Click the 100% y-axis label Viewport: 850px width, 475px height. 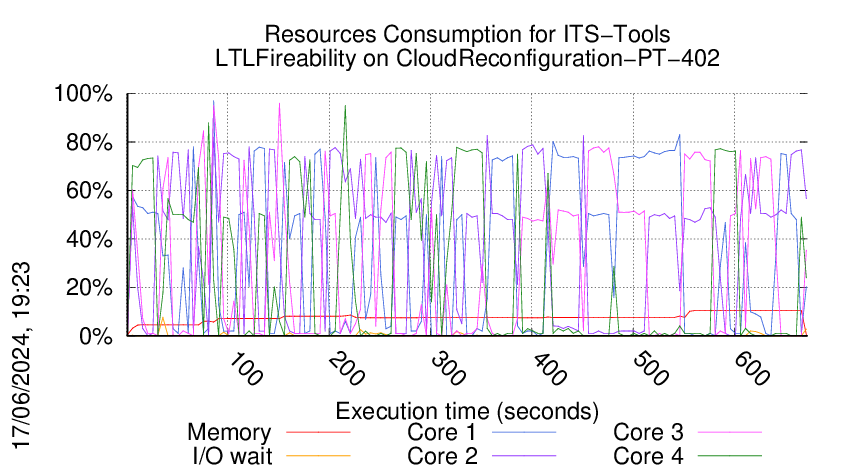tap(83, 94)
